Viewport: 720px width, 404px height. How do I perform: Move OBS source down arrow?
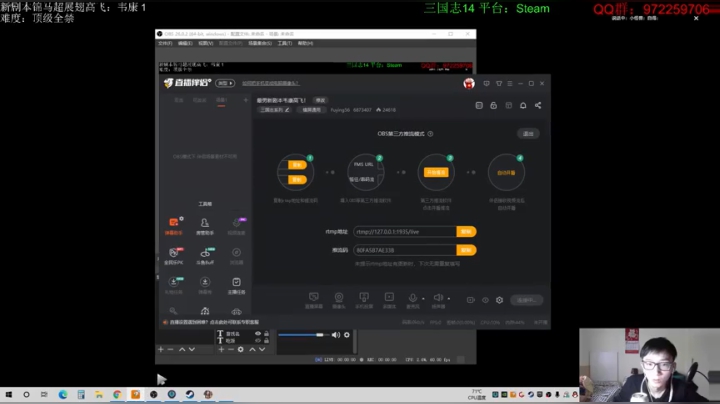tap(262, 349)
